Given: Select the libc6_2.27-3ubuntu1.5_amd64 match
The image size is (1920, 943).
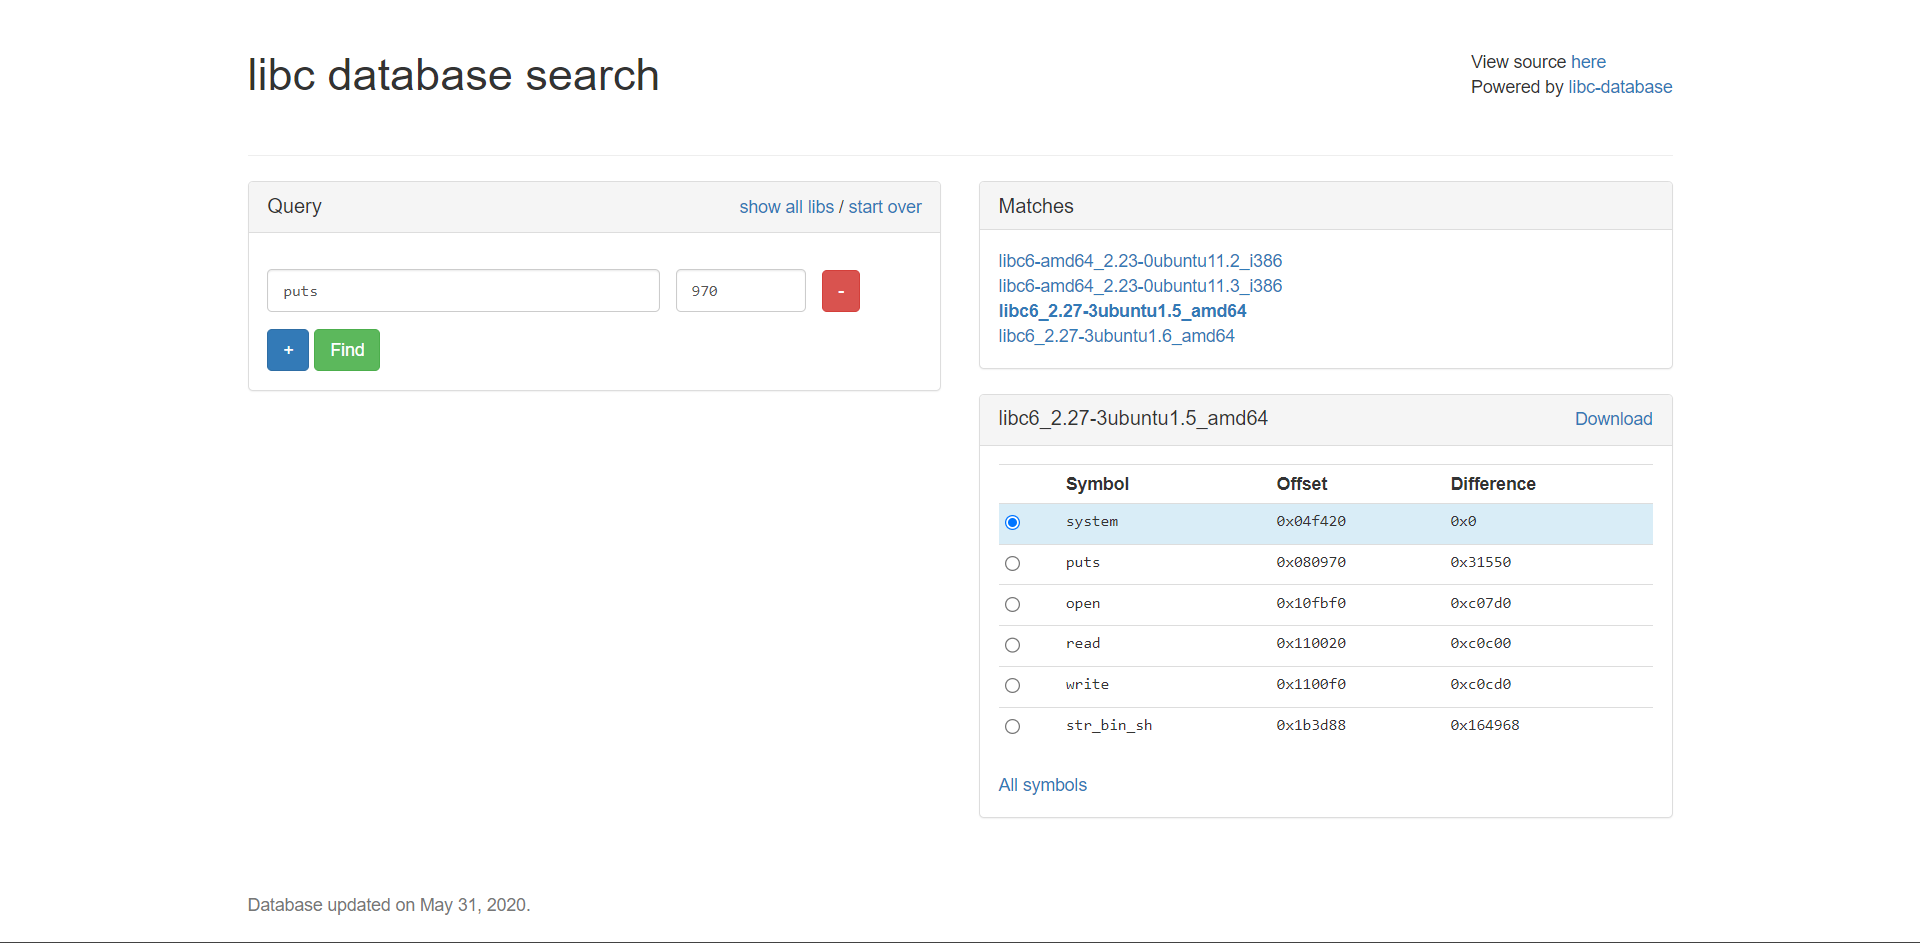Looking at the screenshot, I should (1122, 311).
